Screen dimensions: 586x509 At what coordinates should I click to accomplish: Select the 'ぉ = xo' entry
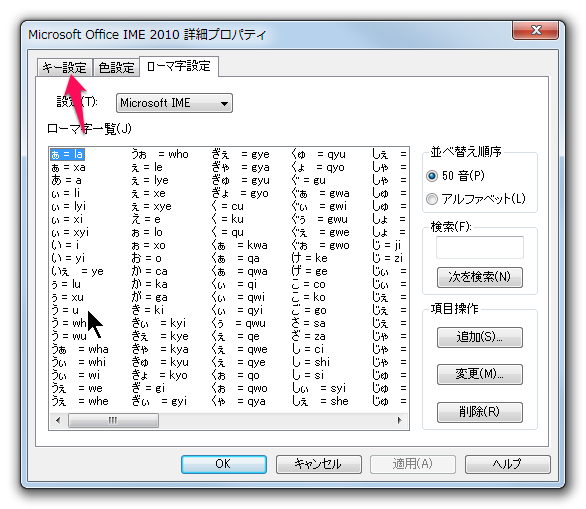click(x=148, y=246)
